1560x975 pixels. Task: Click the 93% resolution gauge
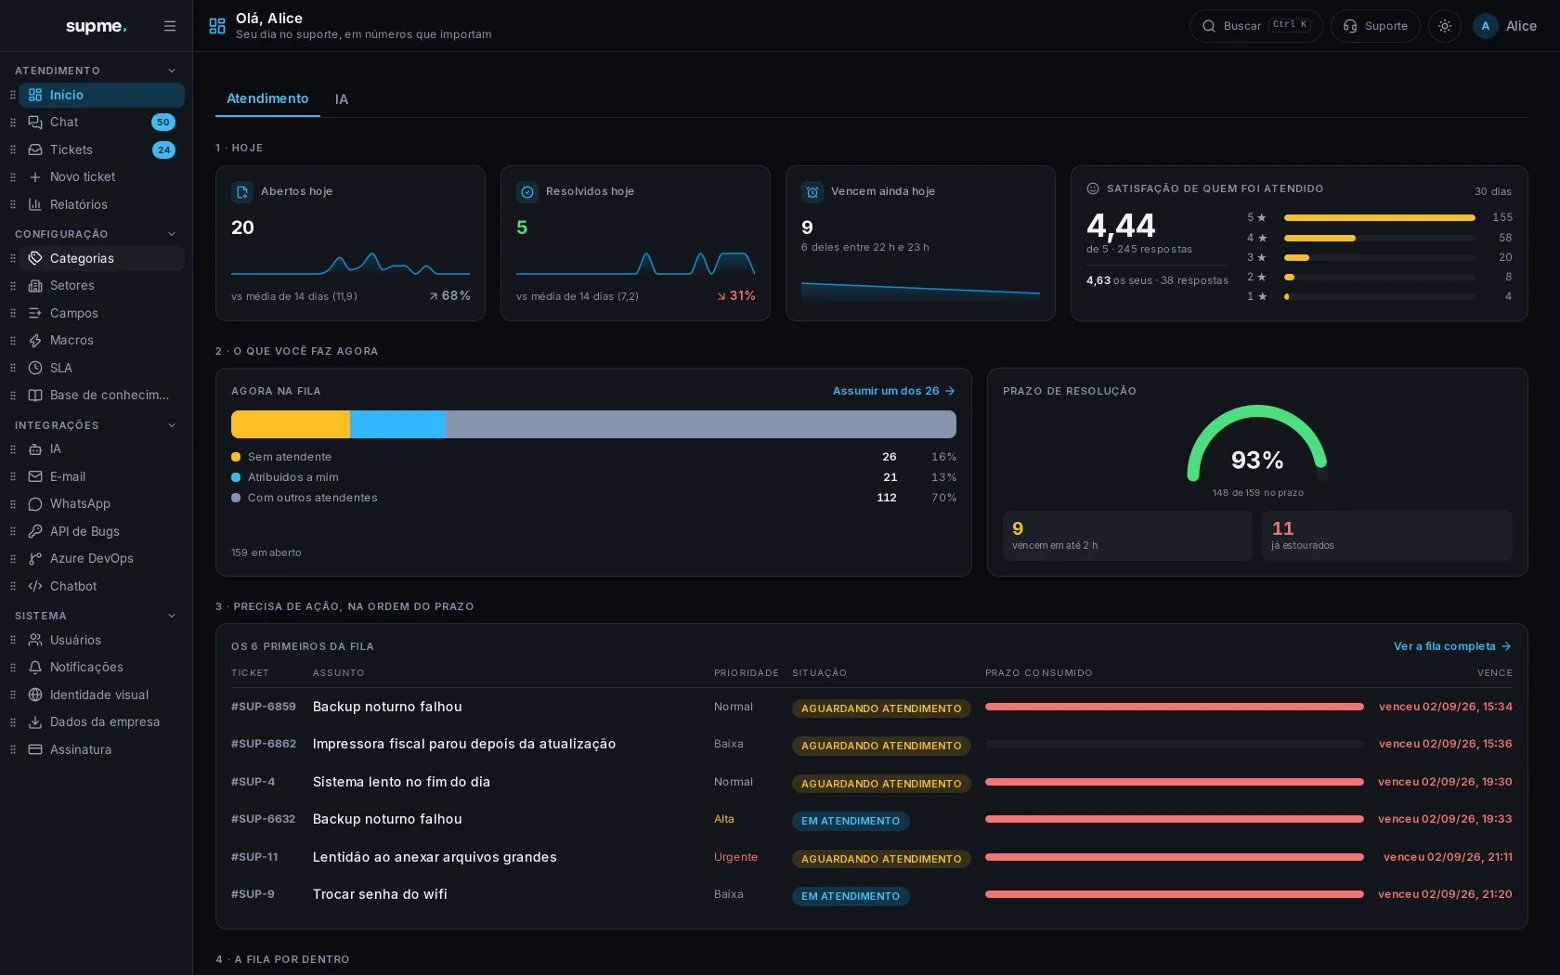point(1257,445)
